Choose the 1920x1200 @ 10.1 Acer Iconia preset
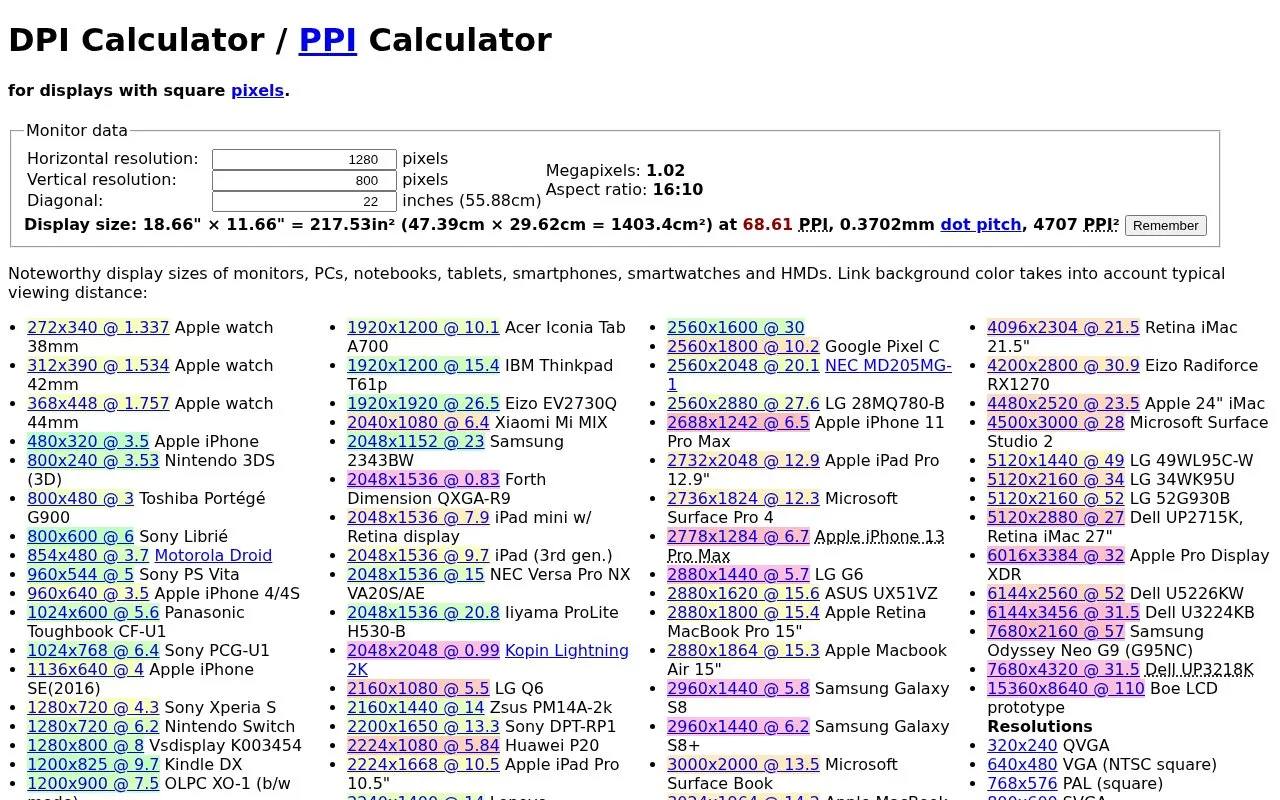Image resolution: width=1280 pixels, height=800 pixels. (x=423, y=327)
